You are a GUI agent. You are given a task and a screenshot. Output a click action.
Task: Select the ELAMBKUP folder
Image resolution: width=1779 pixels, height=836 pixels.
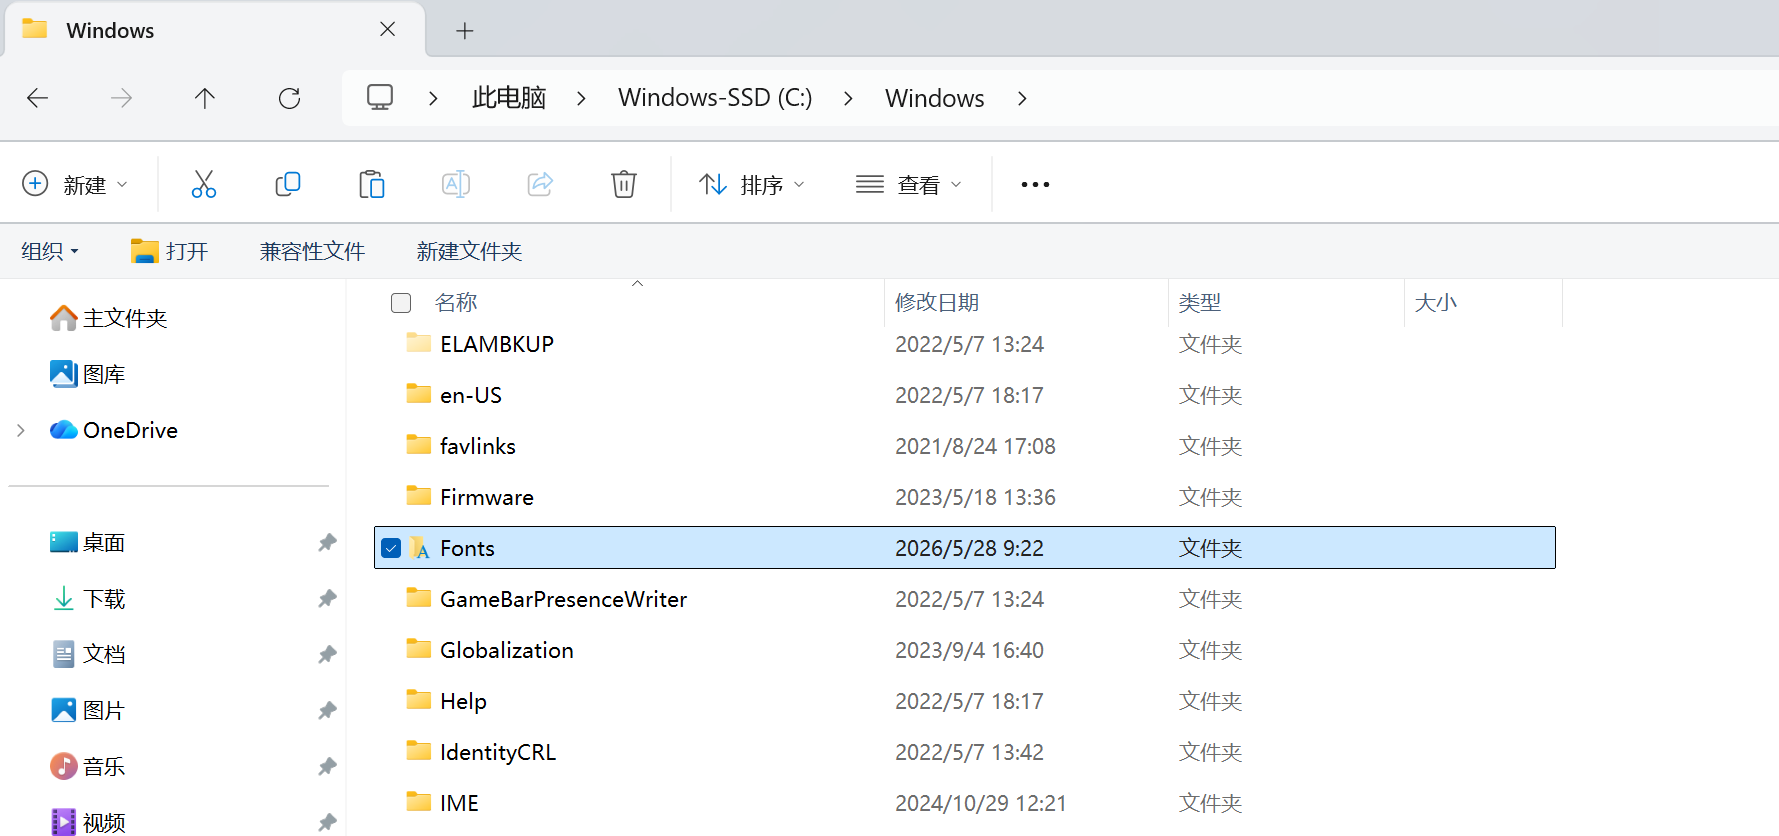coord(965,344)
